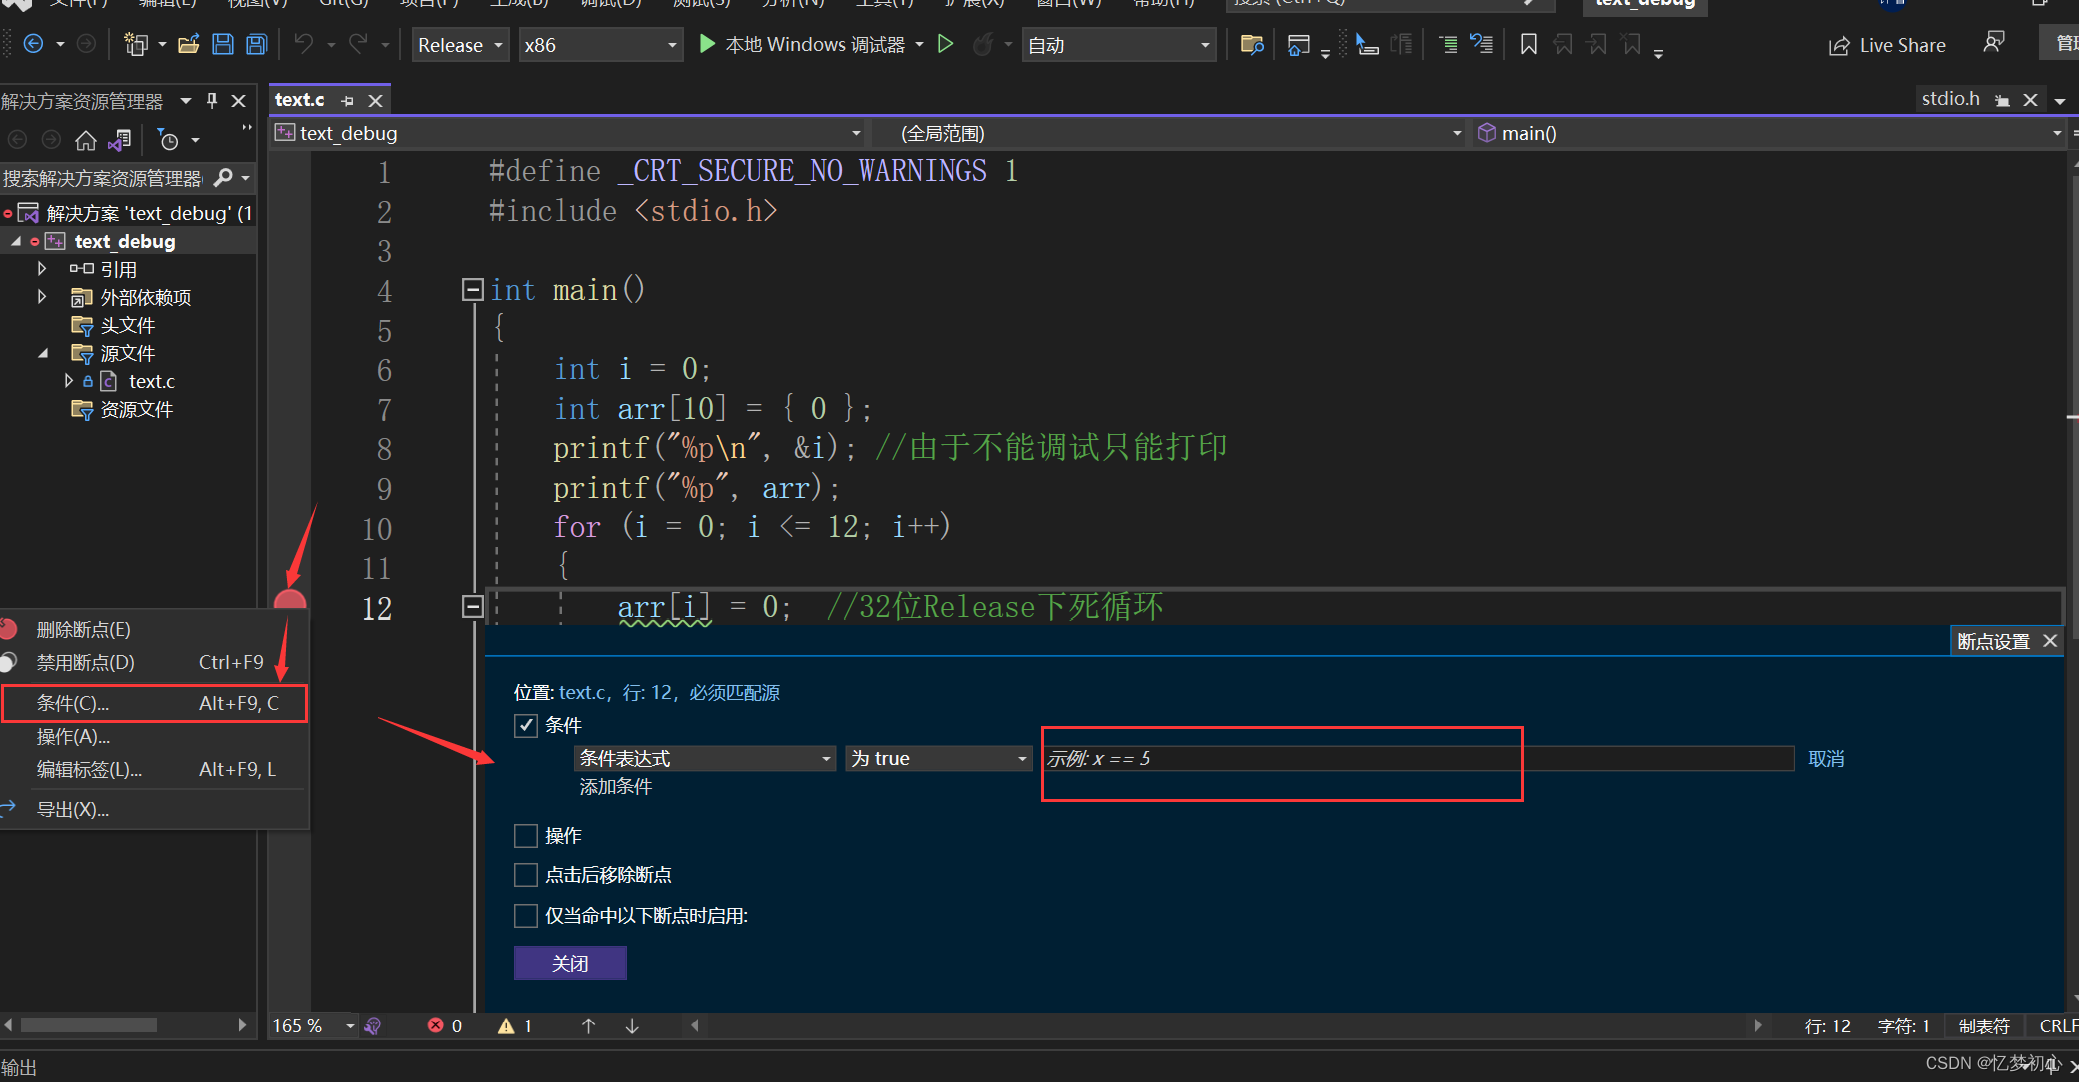Click the pending changes filter clock icon
The height and width of the screenshot is (1082, 2079).
tap(168, 140)
